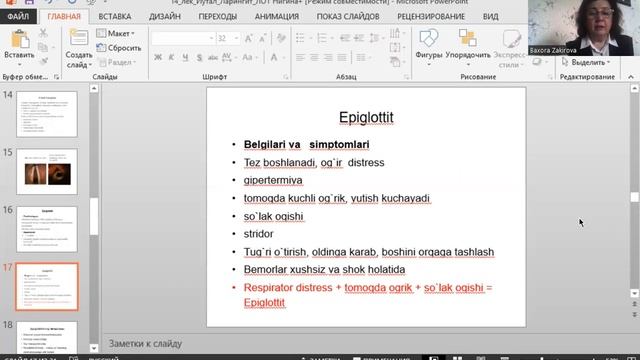Toggle italic К formatting

click(171, 58)
